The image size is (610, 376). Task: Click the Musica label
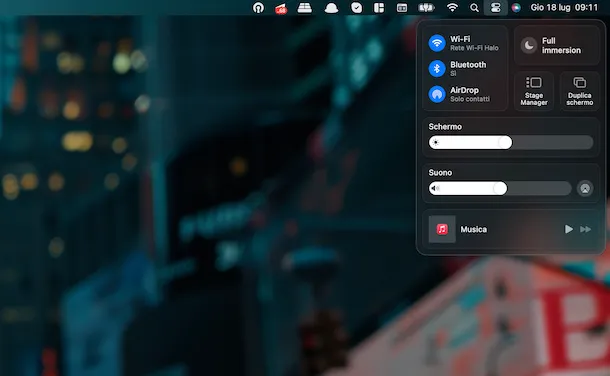click(473, 229)
